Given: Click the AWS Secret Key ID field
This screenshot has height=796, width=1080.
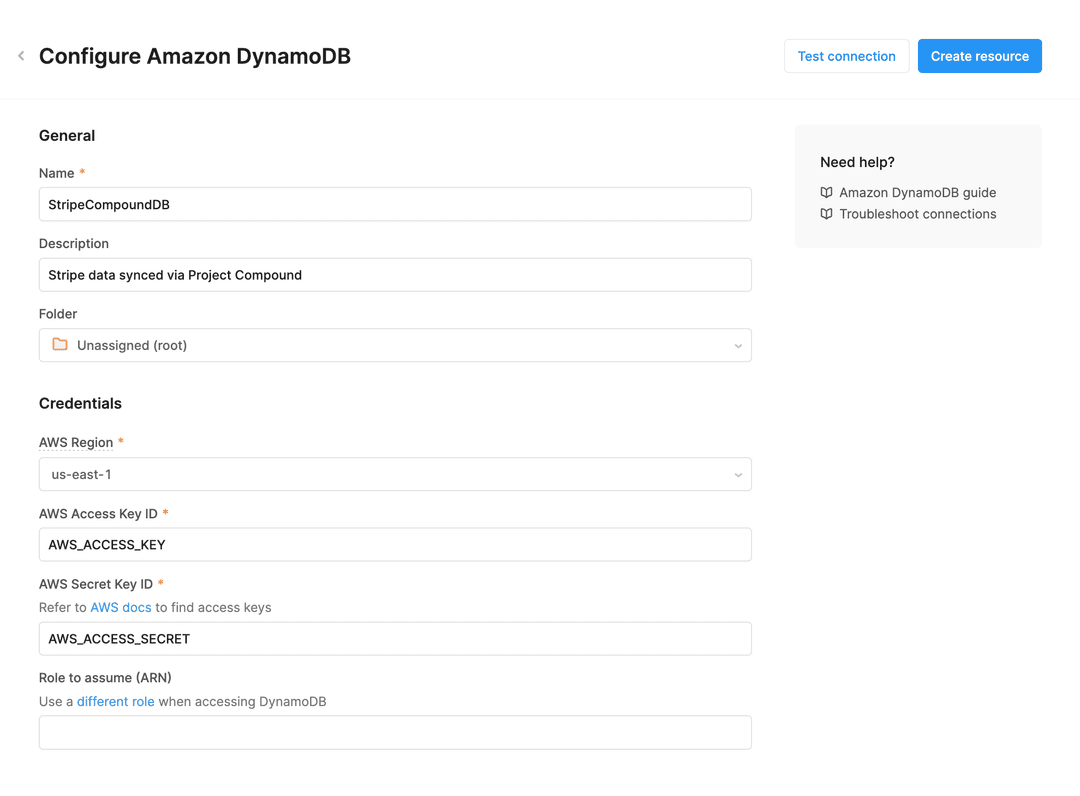Looking at the screenshot, I should coord(395,639).
